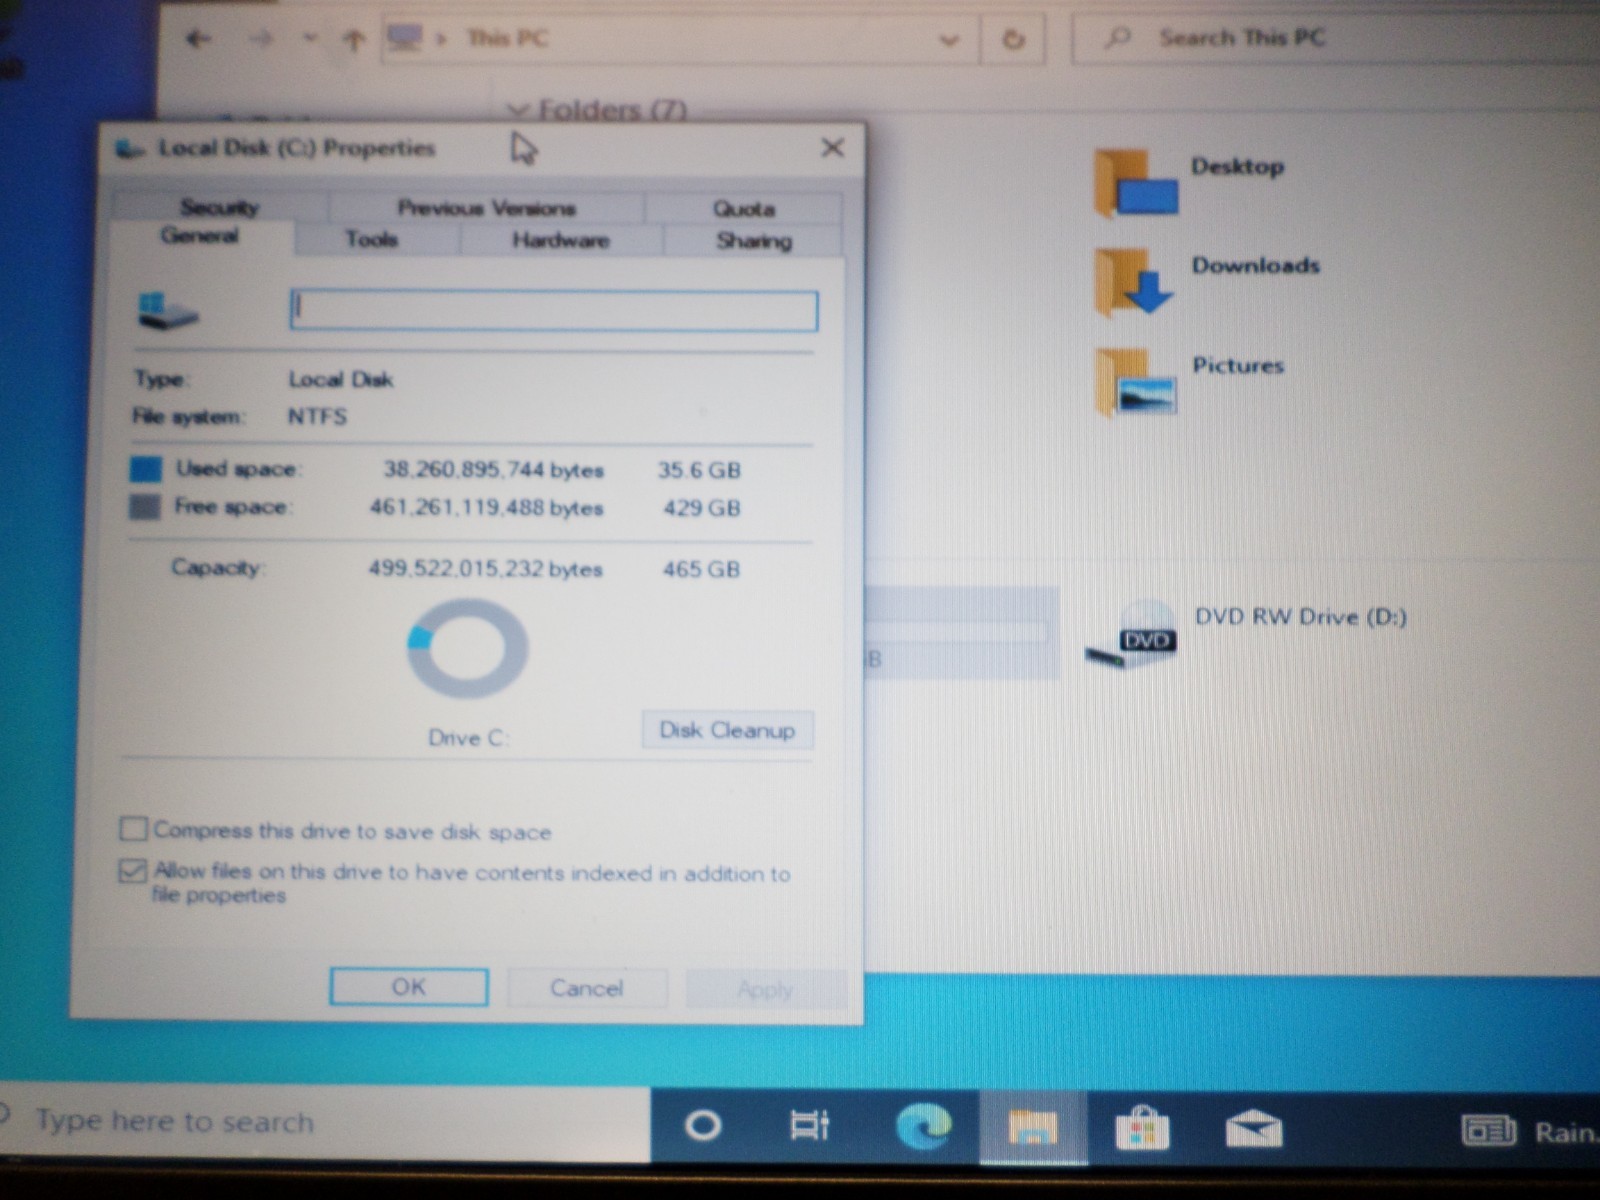This screenshot has height=1200, width=1600.
Task: Confirm with the OK button
Action: tap(409, 987)
